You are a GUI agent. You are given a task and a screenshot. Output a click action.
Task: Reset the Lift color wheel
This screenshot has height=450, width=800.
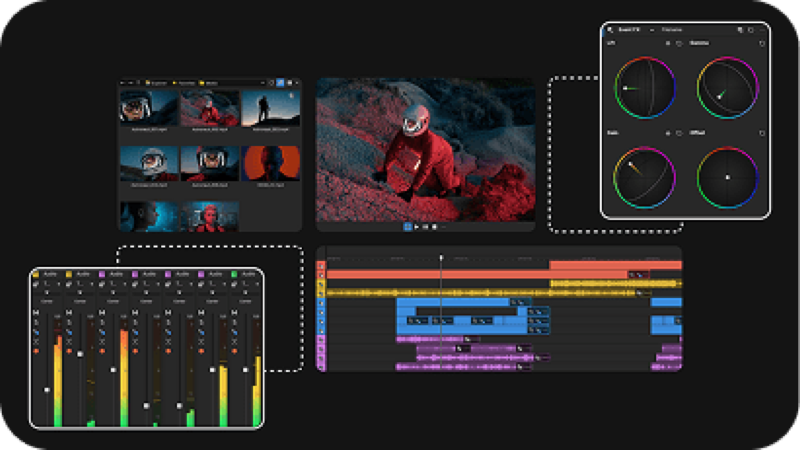(x=679, y=44)
